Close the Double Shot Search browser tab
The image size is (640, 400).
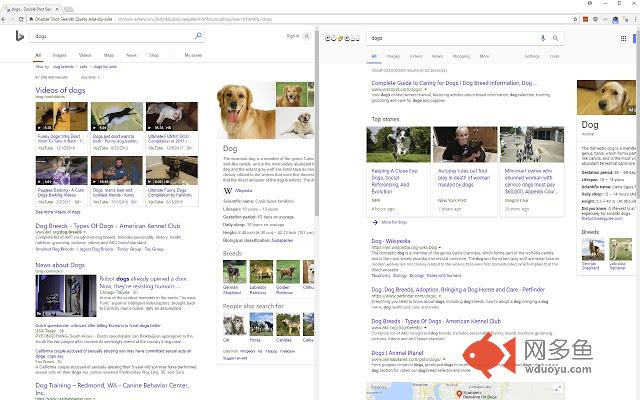[57, 9]
